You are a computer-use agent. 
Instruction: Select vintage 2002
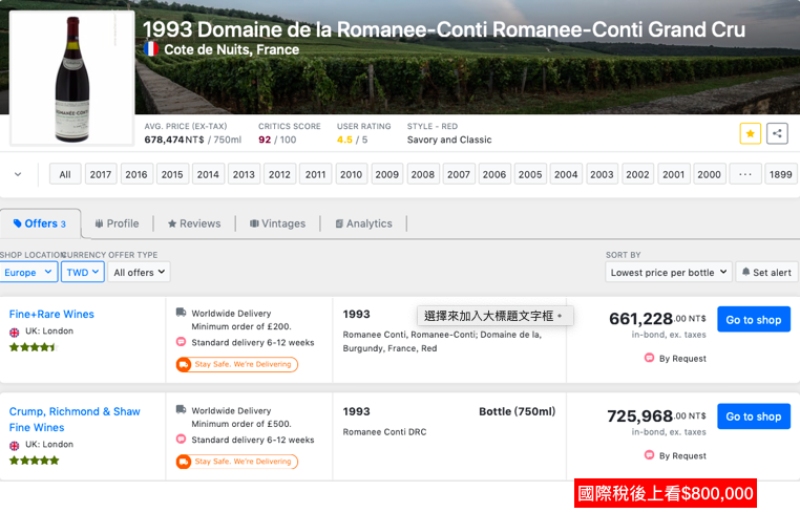coord(638,175)
